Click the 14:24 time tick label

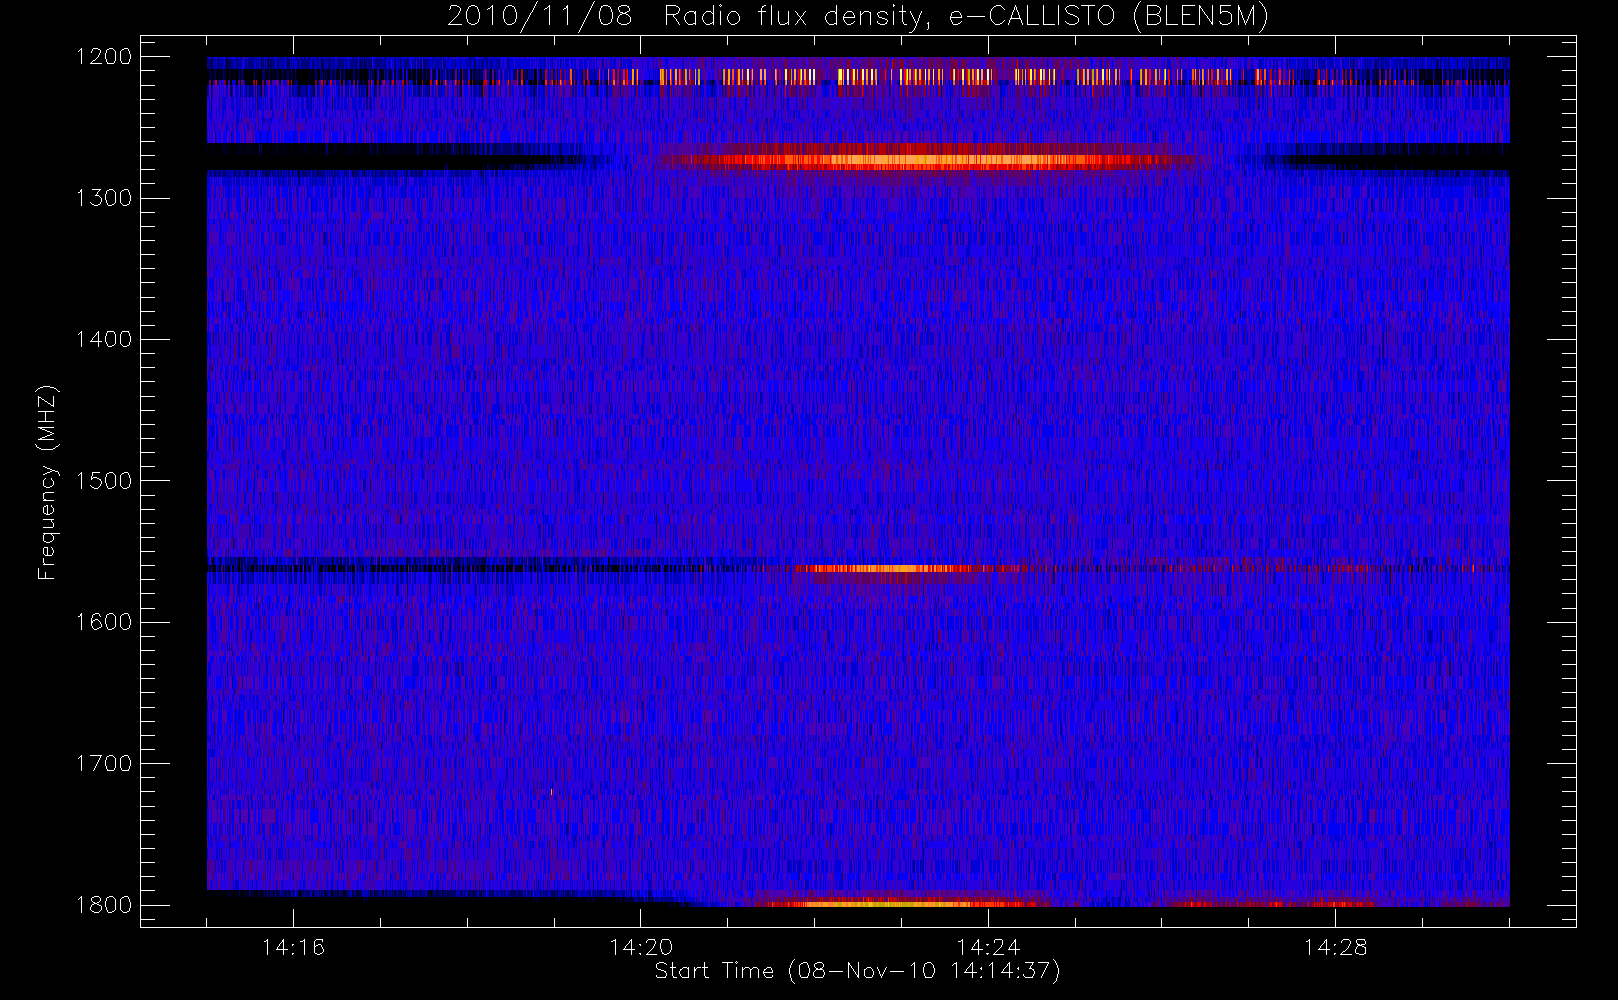(988, 947)
